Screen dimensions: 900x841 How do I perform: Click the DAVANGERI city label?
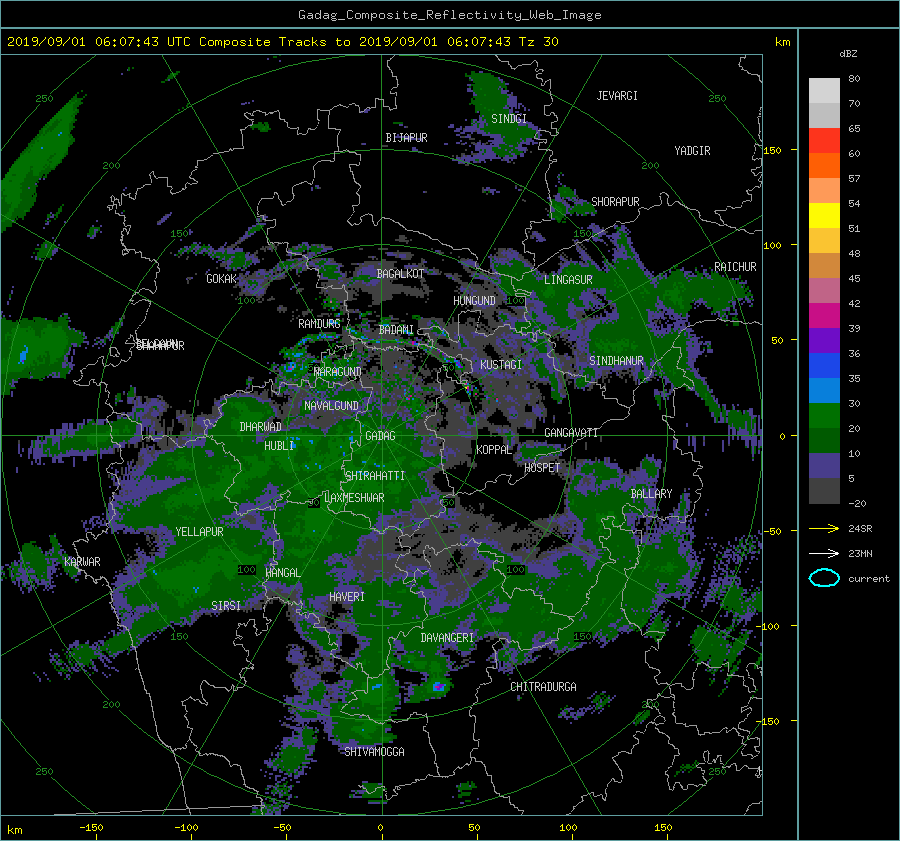[x=447, y=638]
